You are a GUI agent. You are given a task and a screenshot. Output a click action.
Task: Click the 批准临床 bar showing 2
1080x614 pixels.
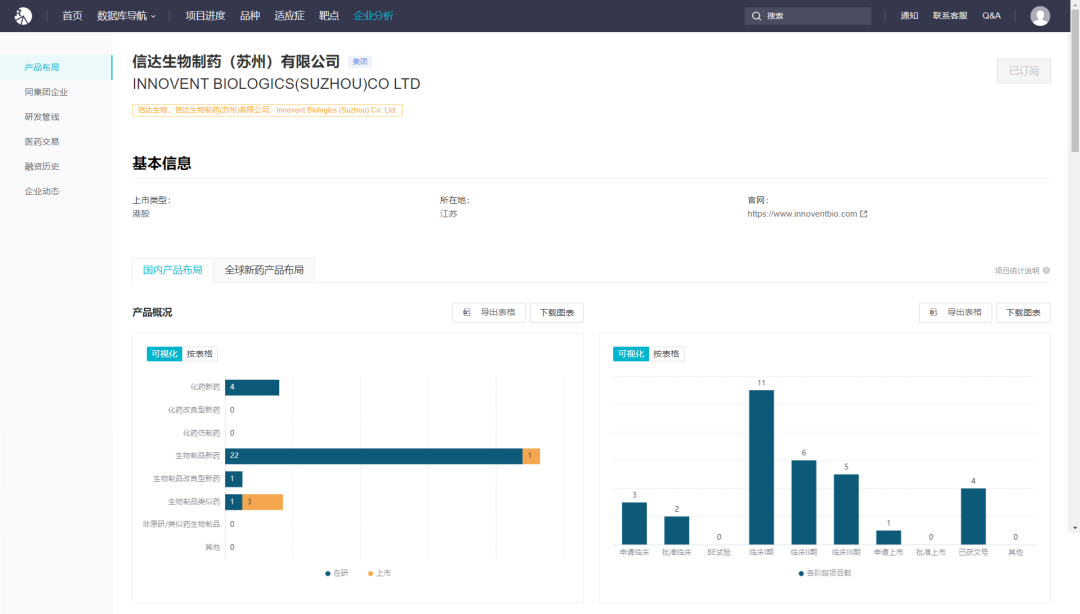pyautogui.click(x=676, y=531)
